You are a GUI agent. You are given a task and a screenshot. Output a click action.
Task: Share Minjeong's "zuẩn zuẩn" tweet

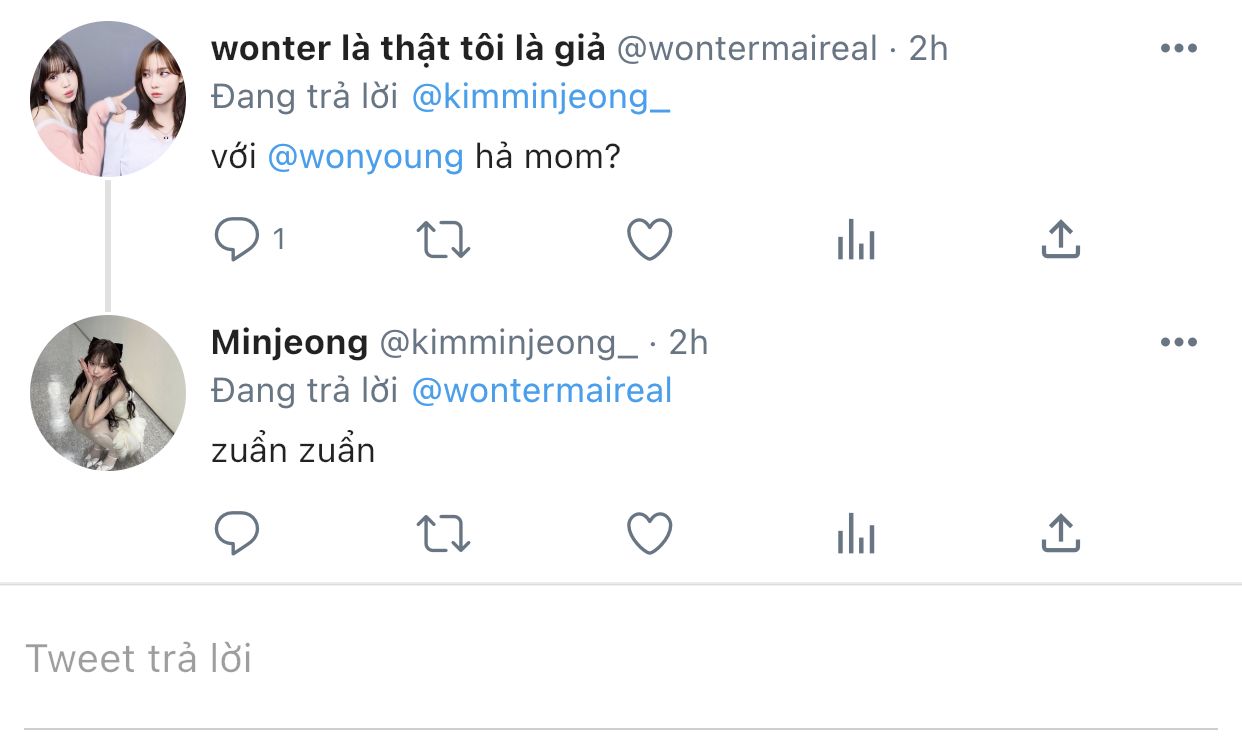[1061, 533]
